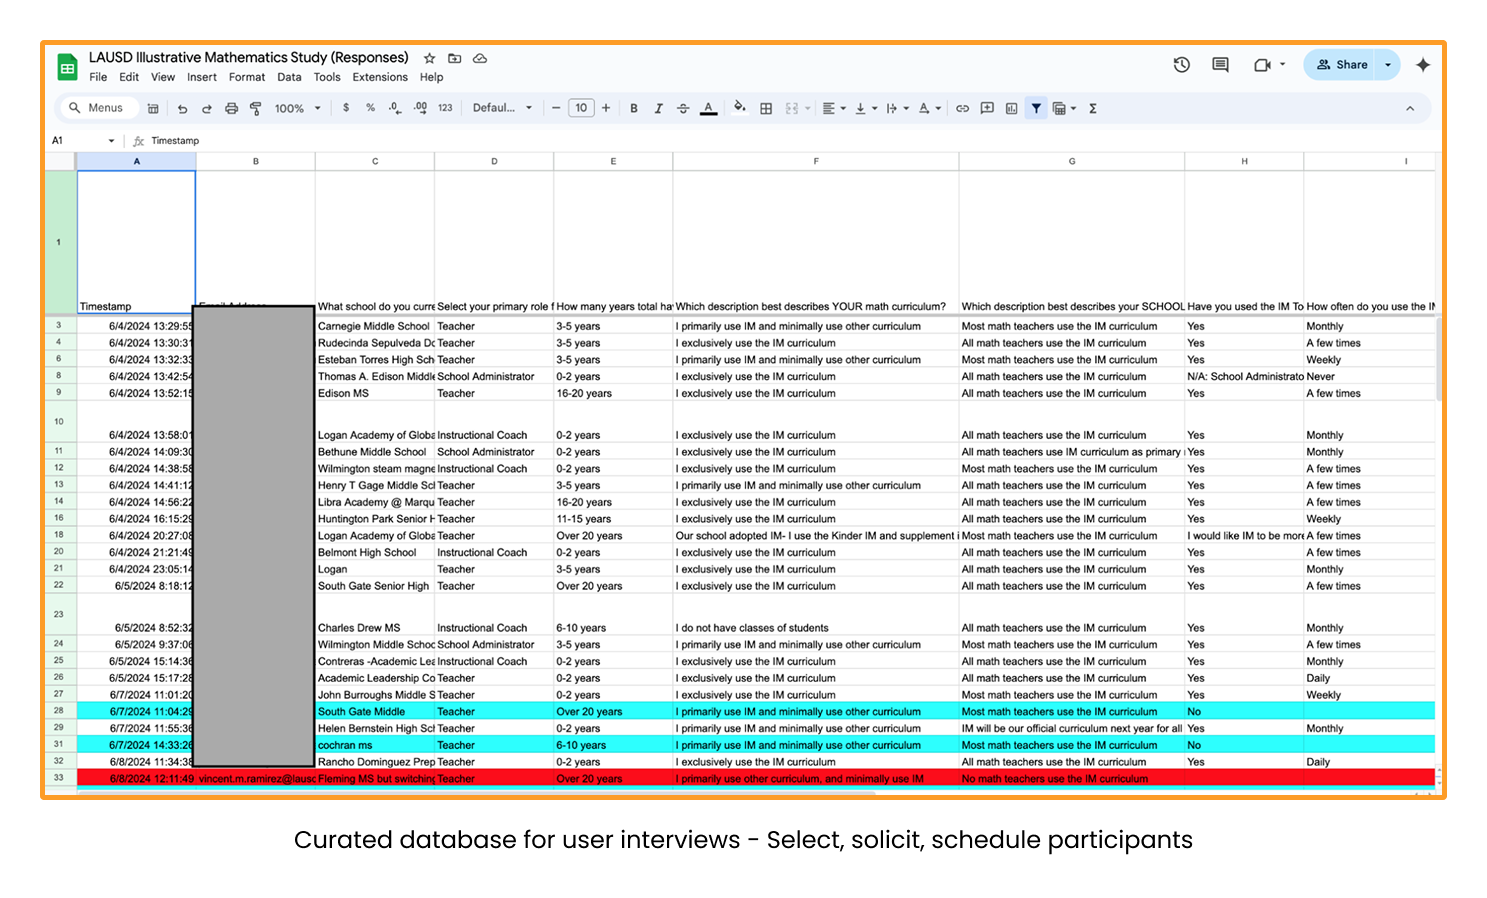Open the name box dropdown arrow

click(x=111, y=141)
